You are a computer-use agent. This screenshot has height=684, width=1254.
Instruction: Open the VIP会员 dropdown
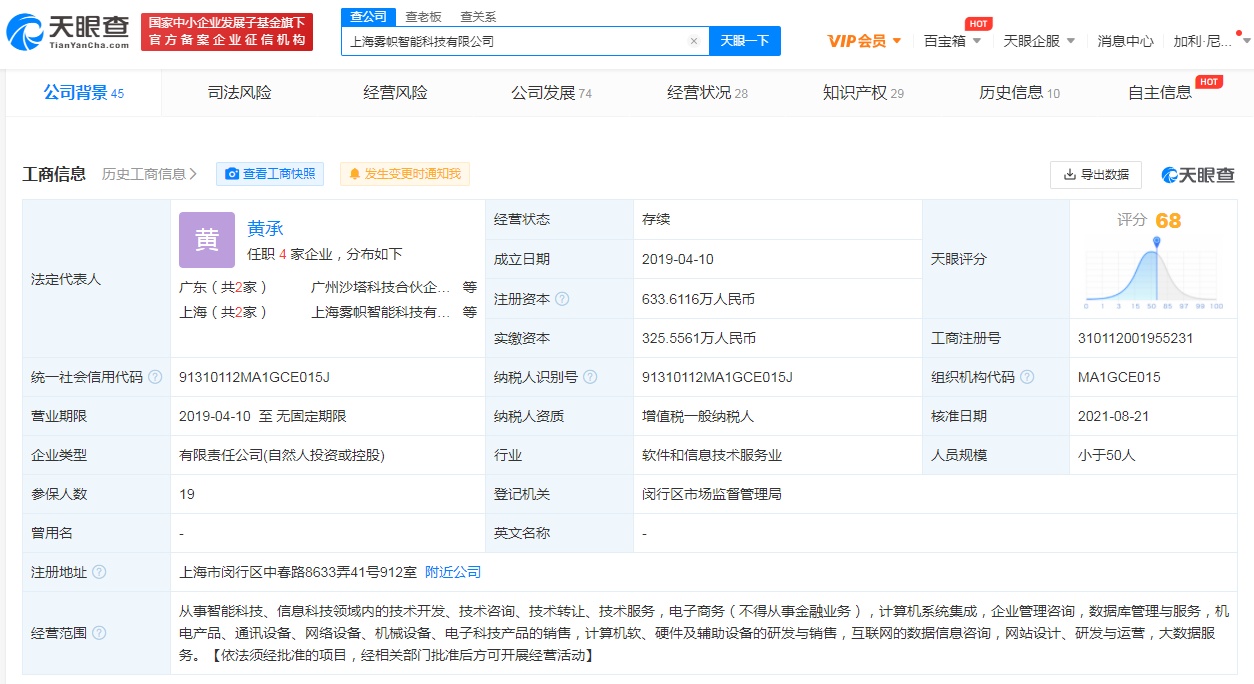click(865, 41)
